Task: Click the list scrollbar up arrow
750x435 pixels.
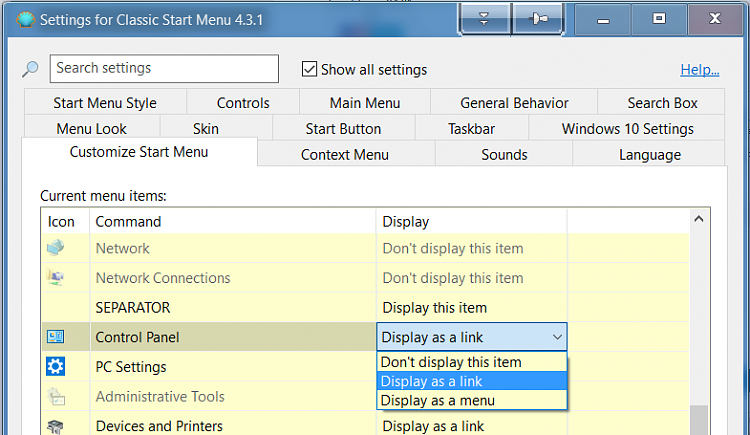Action: (x=699, y=219)
